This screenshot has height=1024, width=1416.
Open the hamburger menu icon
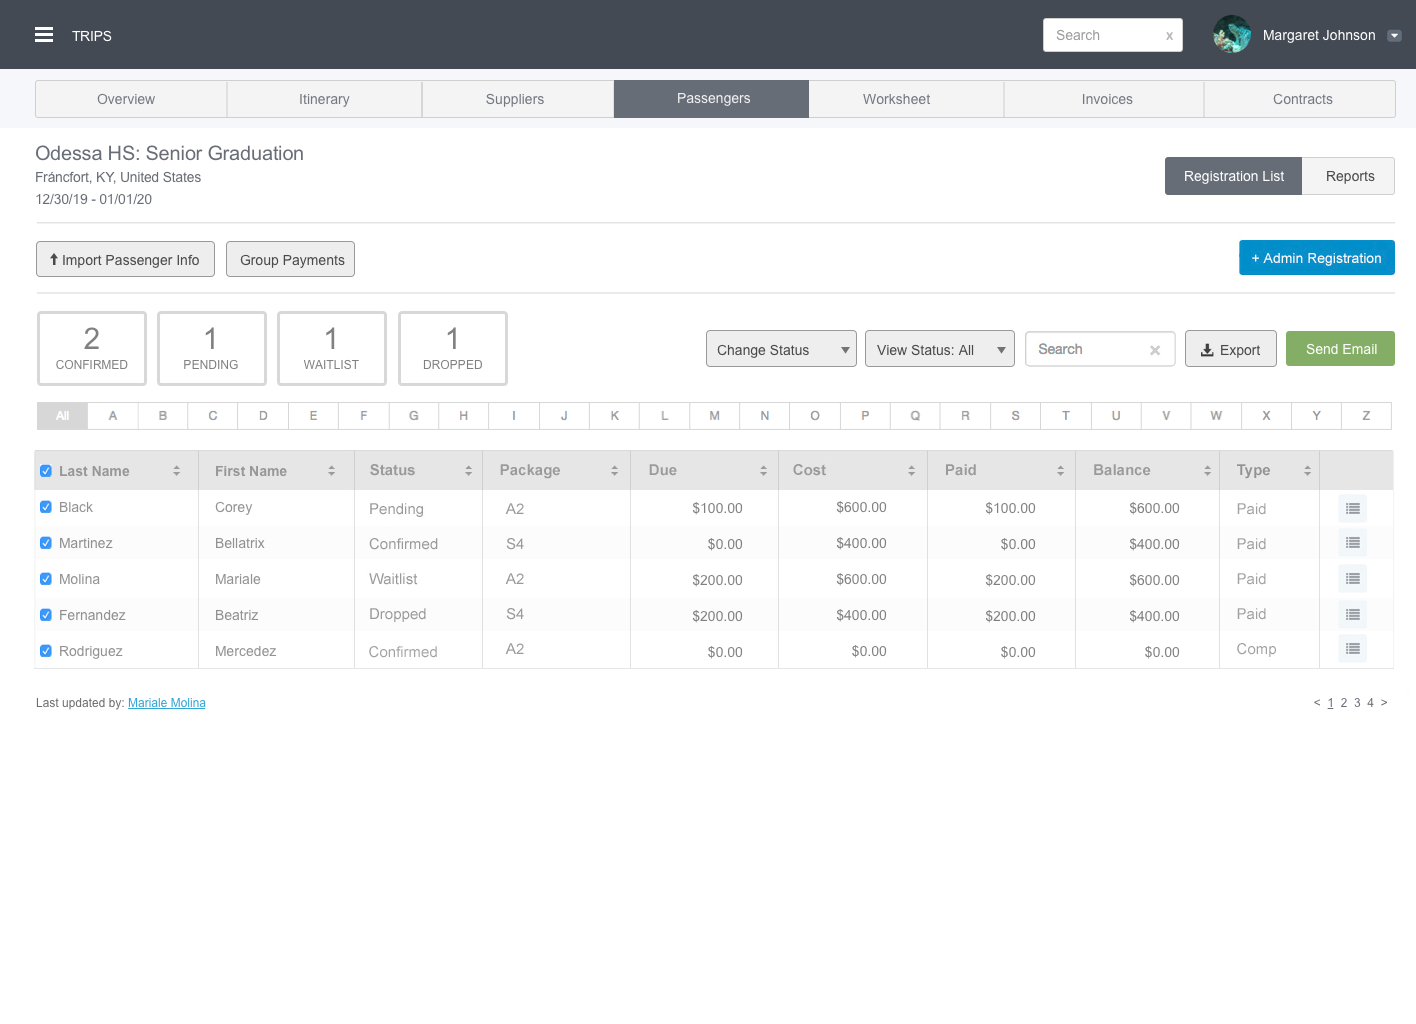coord(44,35)
